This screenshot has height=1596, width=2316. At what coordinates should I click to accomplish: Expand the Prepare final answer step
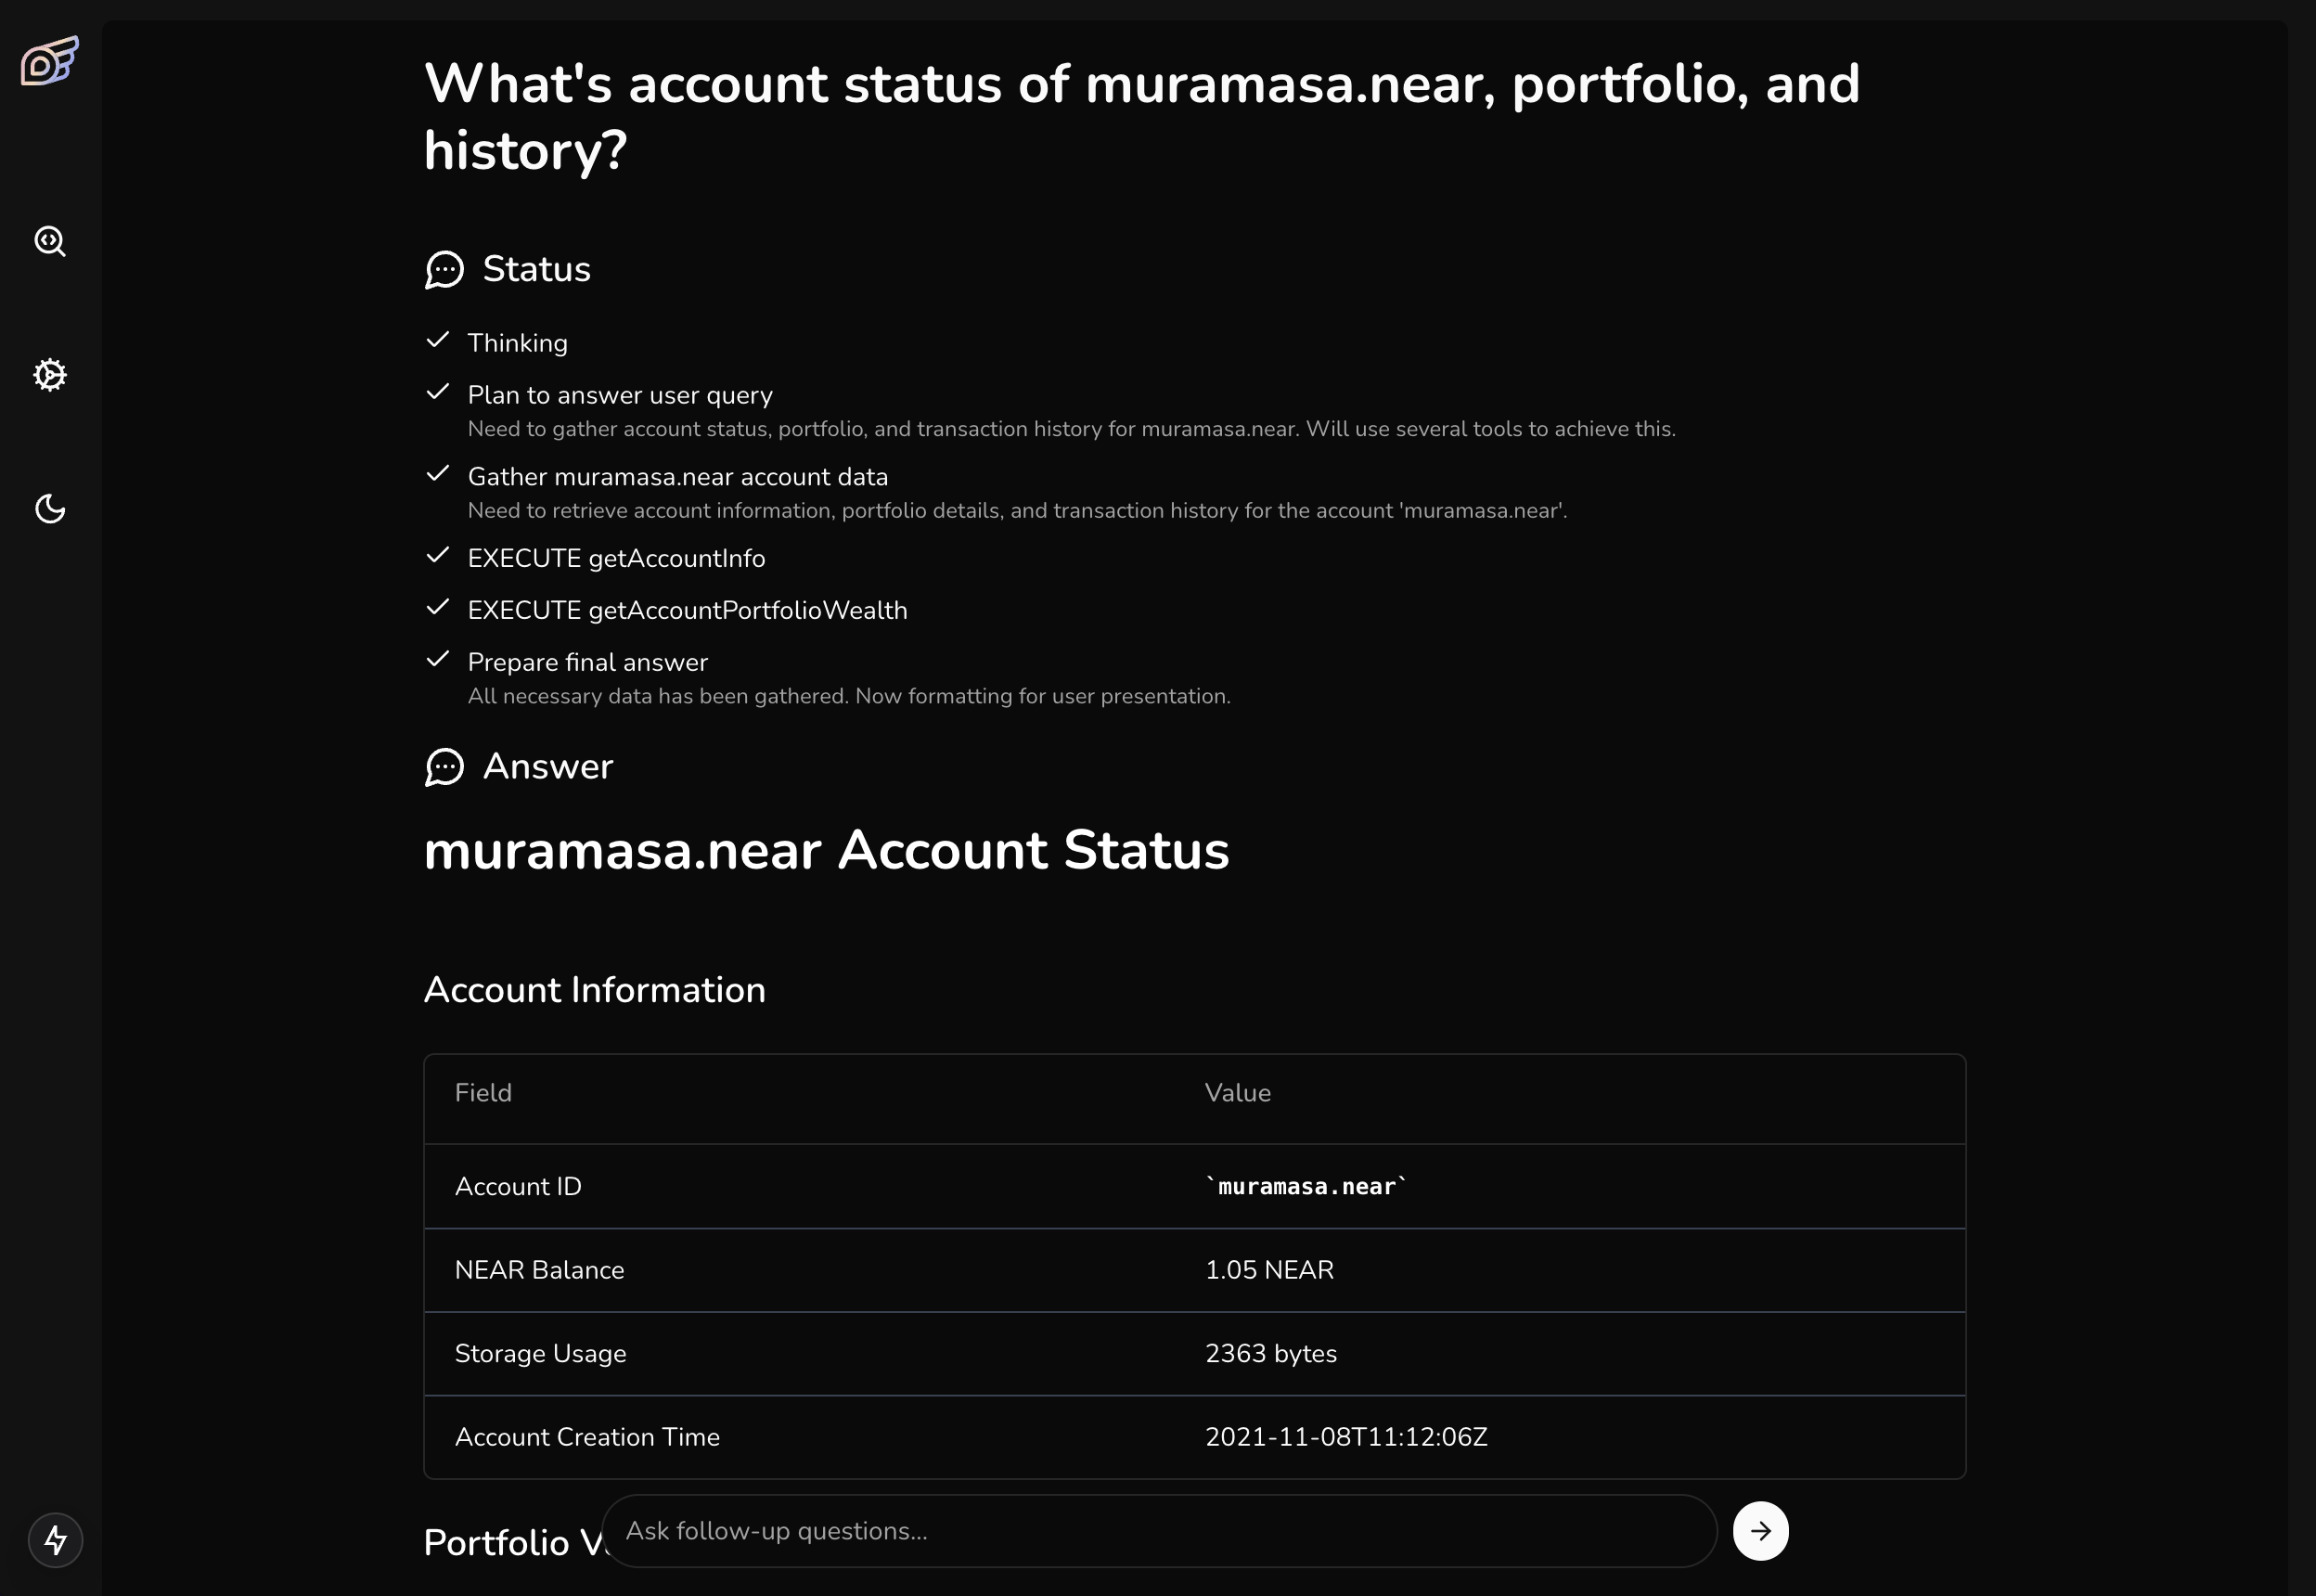click(587, 662)
